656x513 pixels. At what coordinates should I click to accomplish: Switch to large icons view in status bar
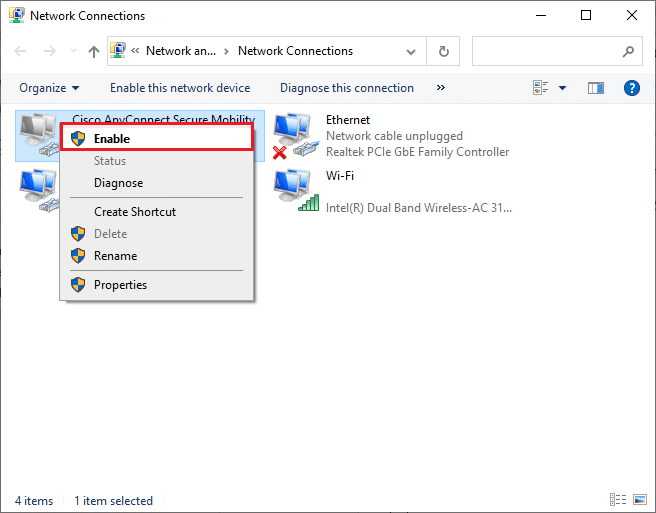tap(640, 499)
